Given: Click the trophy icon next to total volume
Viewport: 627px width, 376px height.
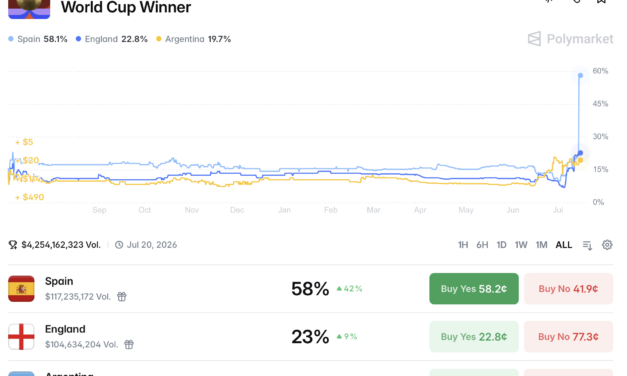Looking at the screenshot, I should click(x=13, y=245).
